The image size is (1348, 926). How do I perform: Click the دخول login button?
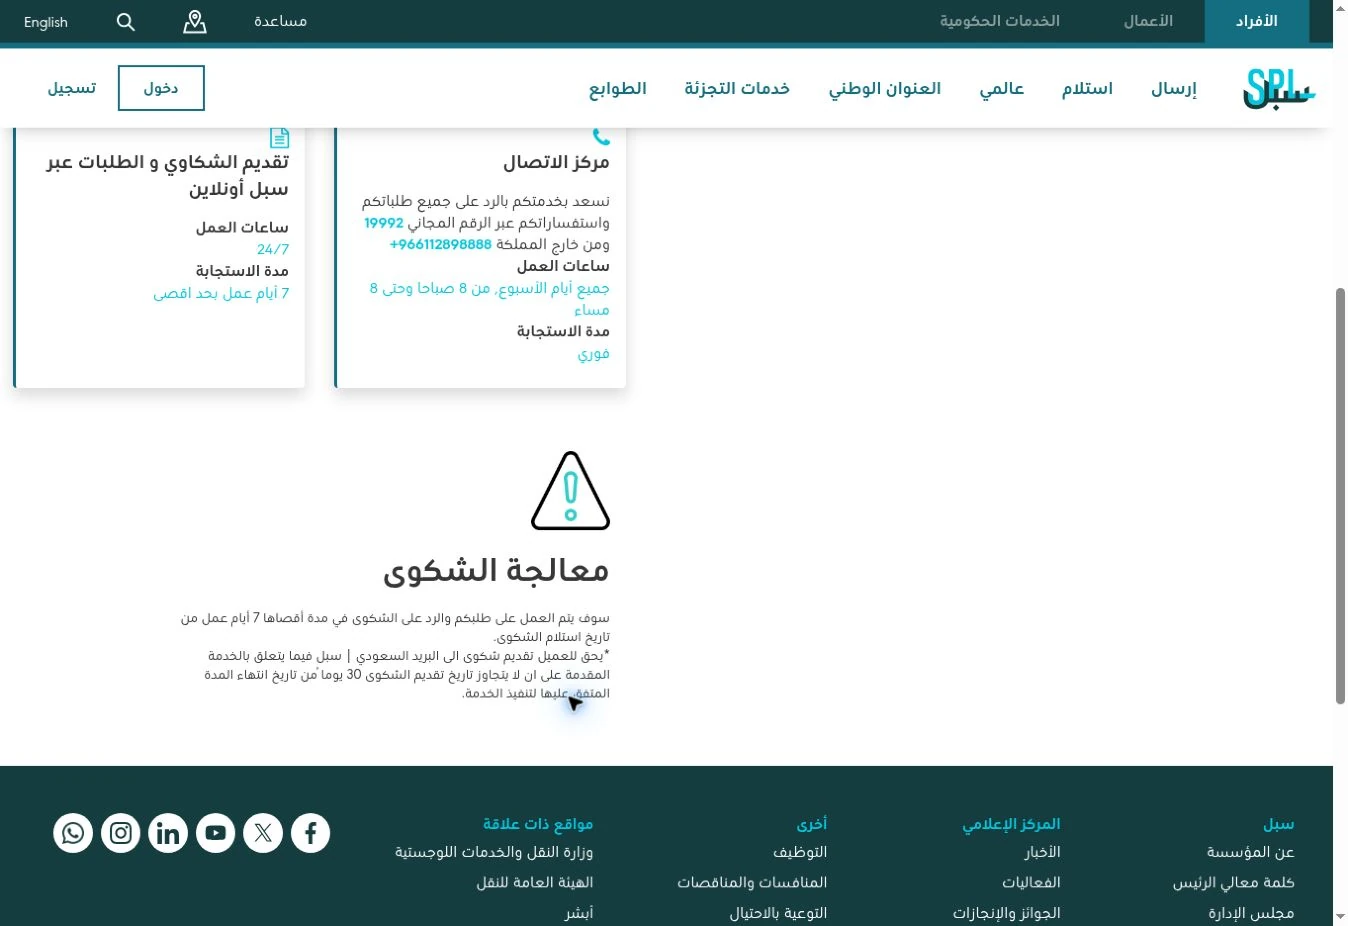click(x=161, y=88)
